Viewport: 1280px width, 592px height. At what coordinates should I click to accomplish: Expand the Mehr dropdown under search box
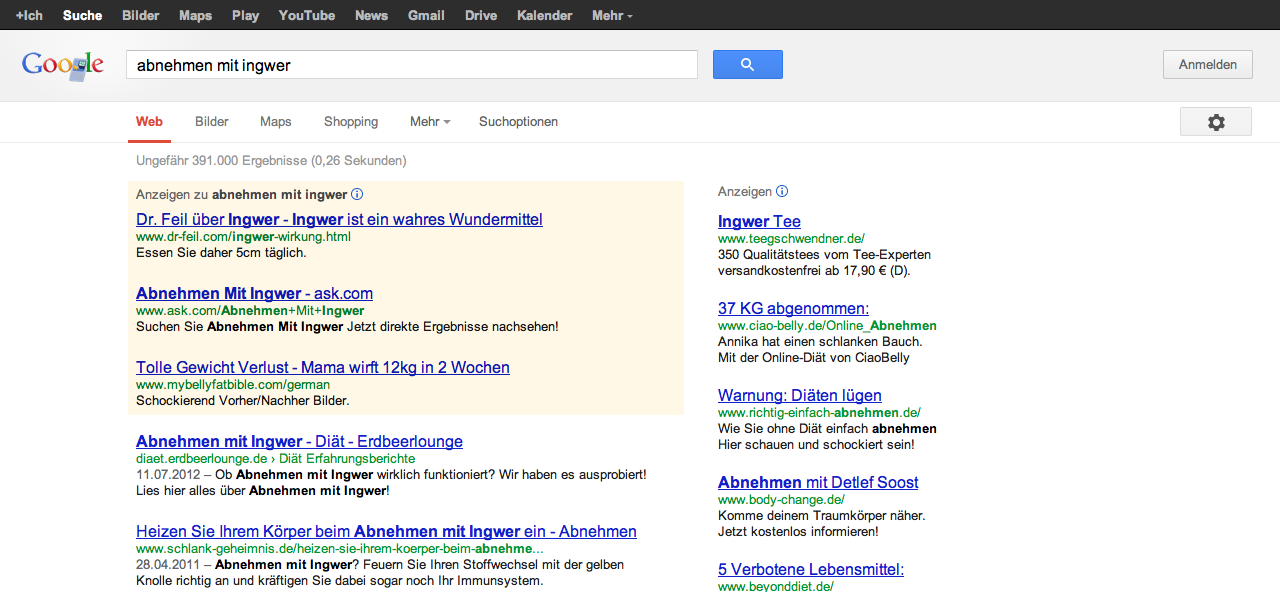(x=429, y=122)
